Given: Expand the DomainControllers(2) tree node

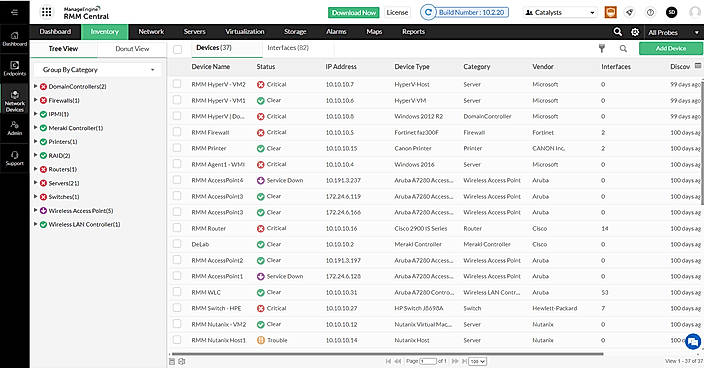Looking at the screenshot, I should pos(35,86).
